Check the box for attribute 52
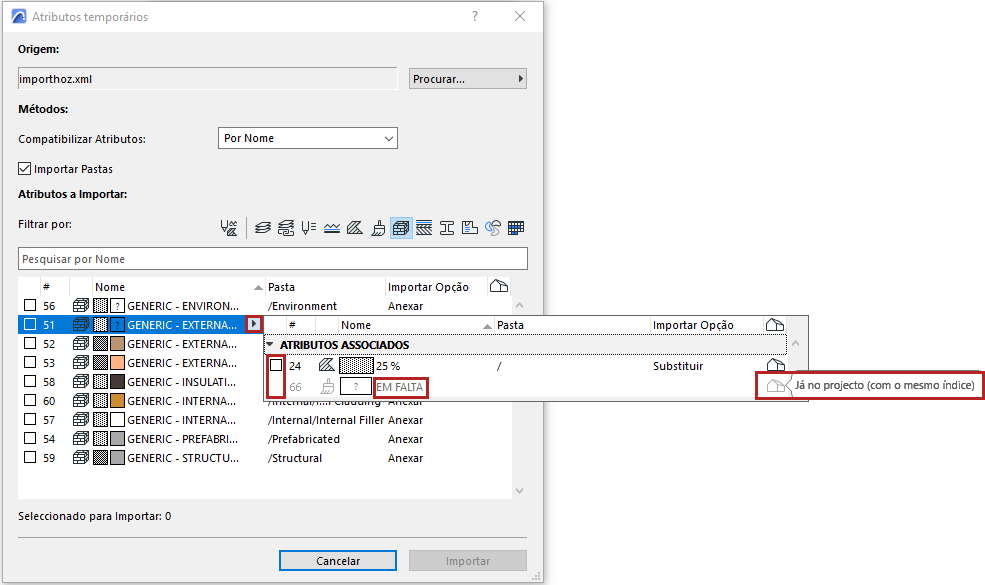 (30, 343)
